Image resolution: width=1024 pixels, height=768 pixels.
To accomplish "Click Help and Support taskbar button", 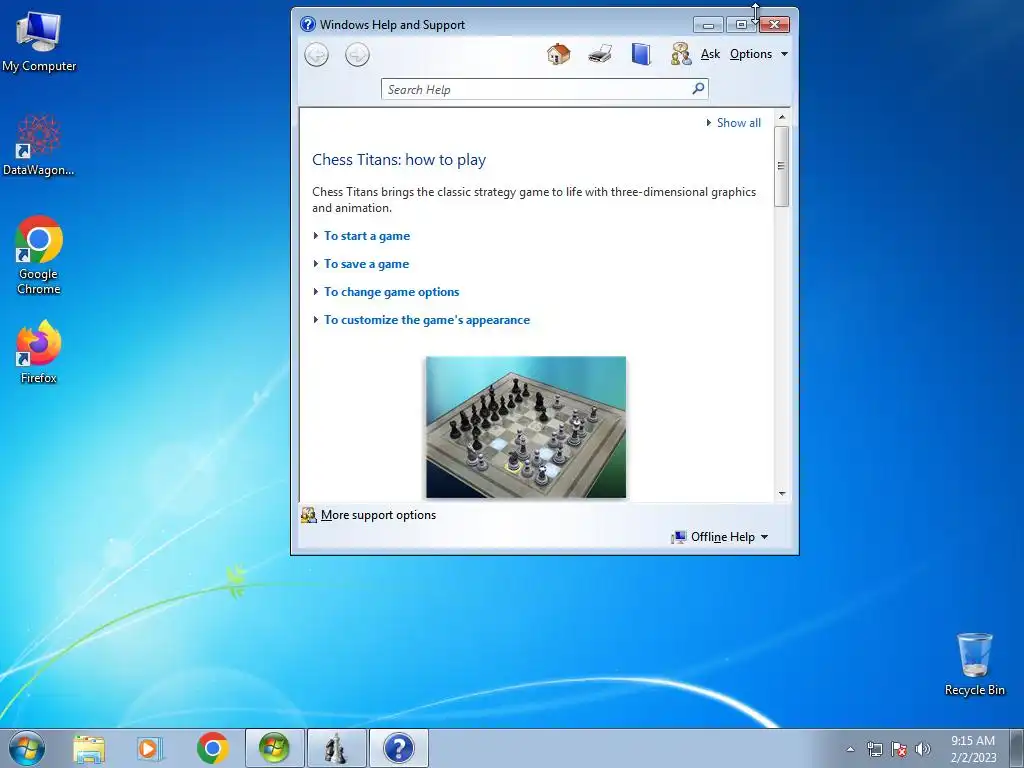I will (398, 748).
